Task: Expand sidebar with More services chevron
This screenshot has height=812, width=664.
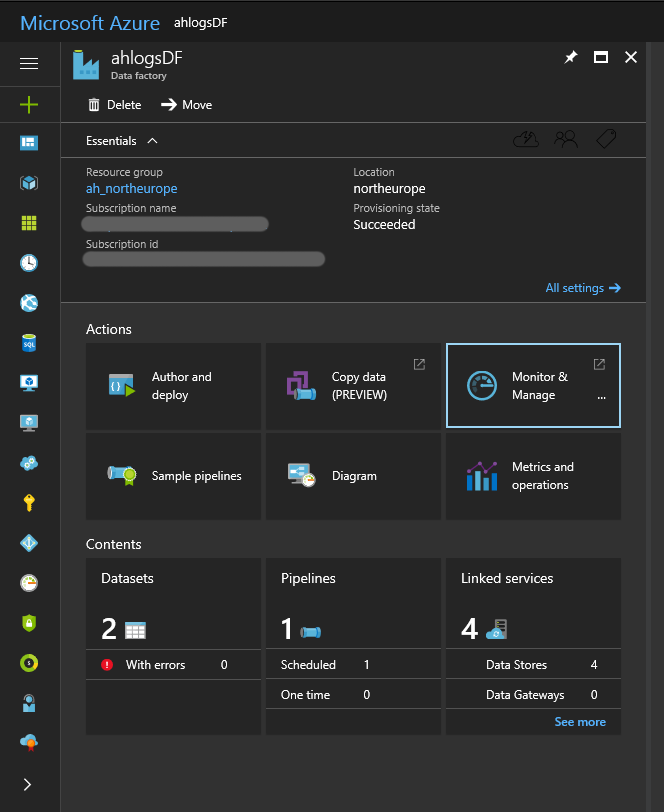Action: pos(27,785)
